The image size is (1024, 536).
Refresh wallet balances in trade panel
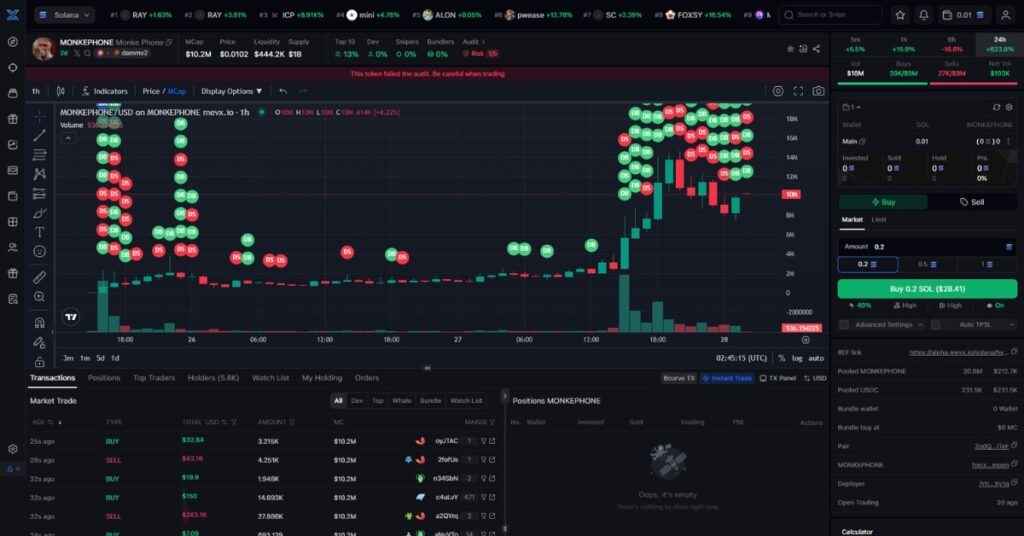(x=996, y=107)
